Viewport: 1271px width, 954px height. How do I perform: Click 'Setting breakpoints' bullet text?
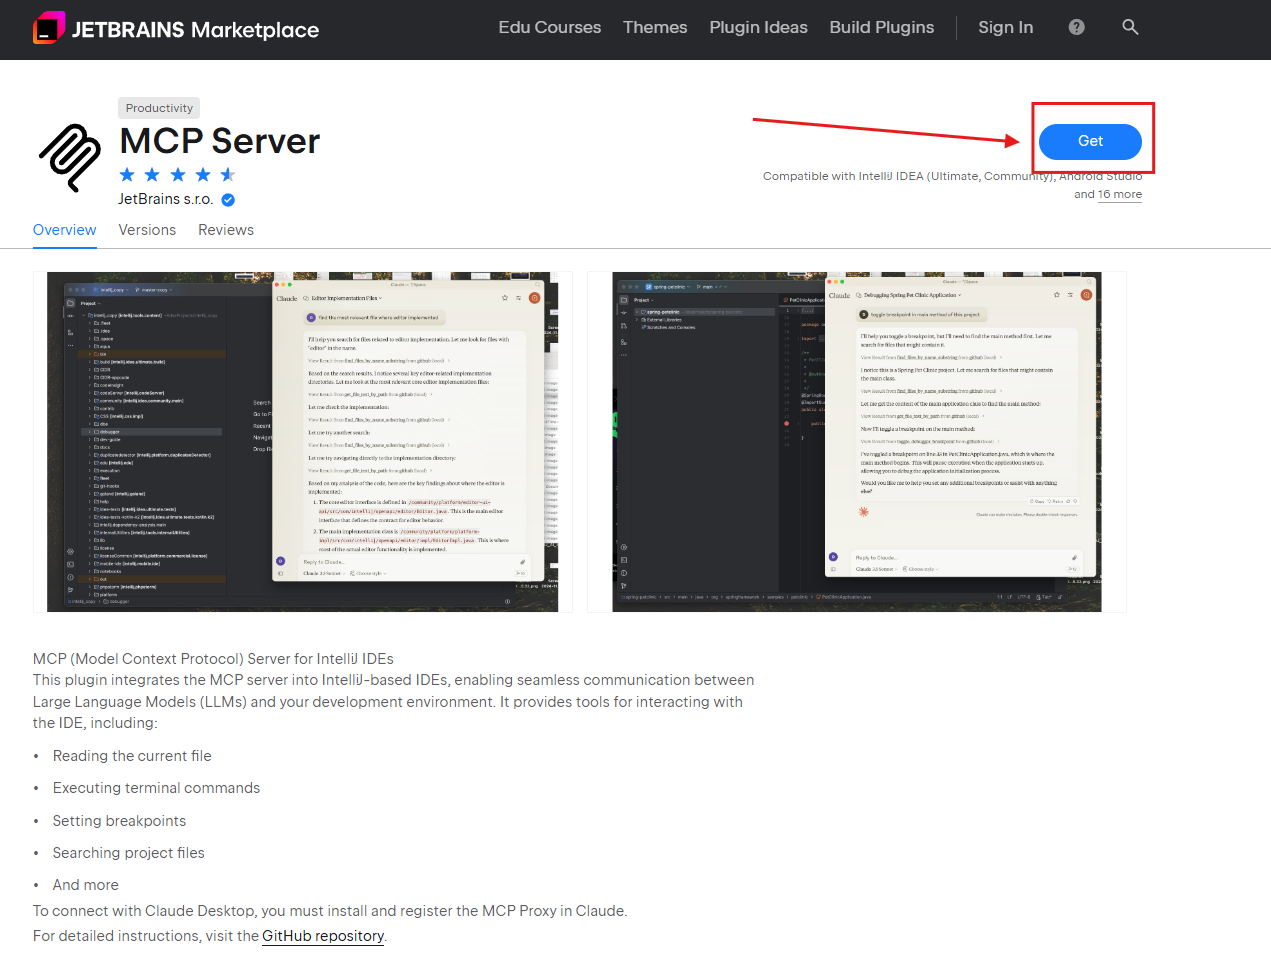(119, 821)
